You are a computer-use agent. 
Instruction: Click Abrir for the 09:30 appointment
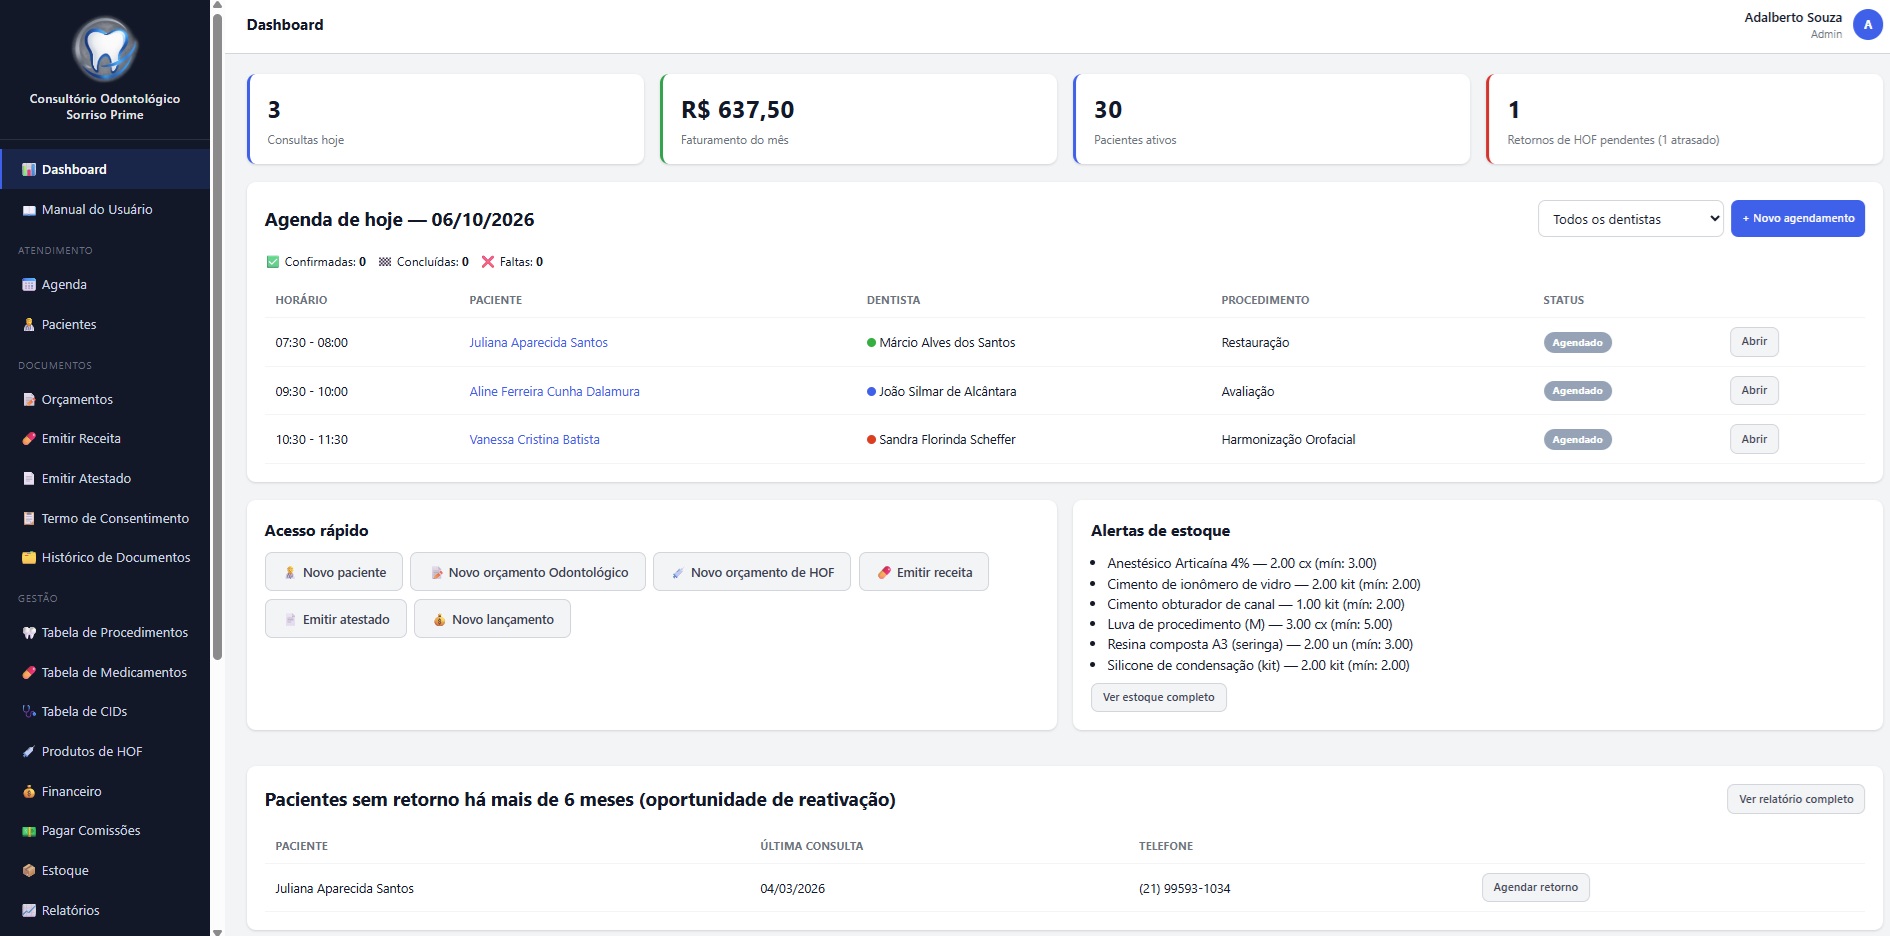click(1754, 391)
